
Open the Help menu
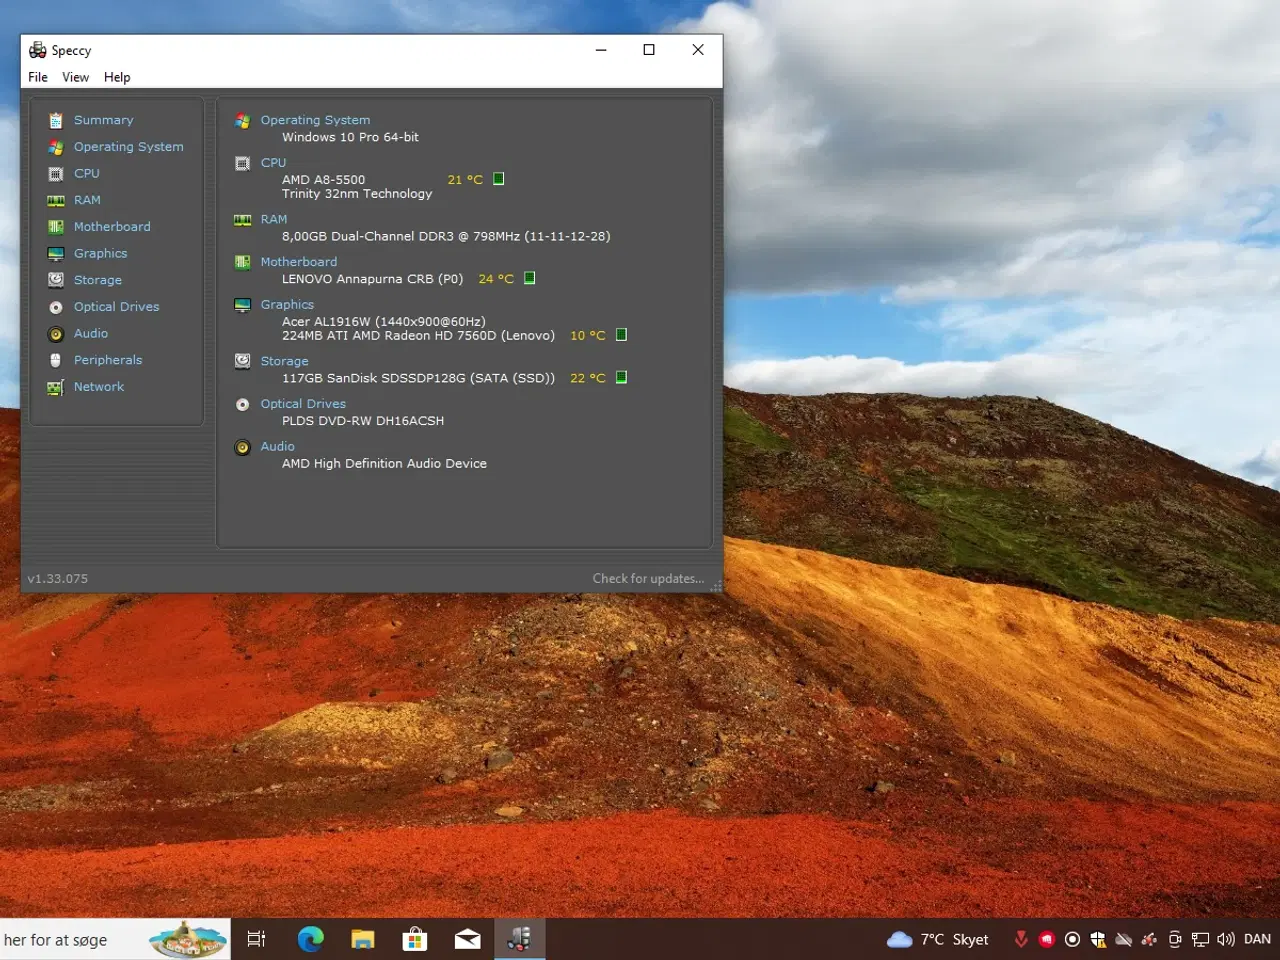[x=117, y=77]
